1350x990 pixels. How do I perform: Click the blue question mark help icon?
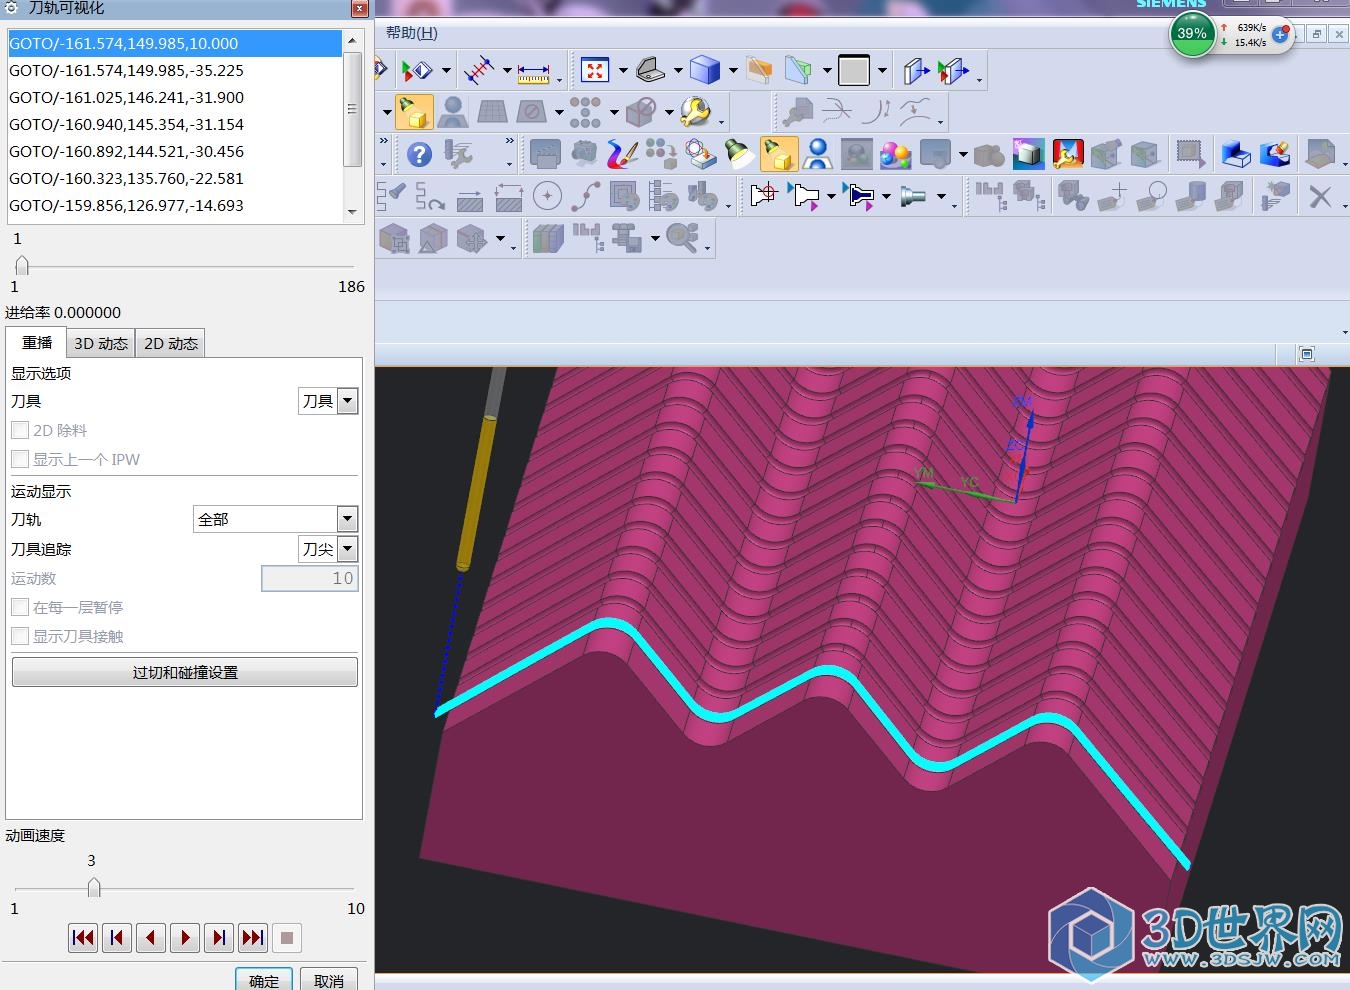pos(419,154)
